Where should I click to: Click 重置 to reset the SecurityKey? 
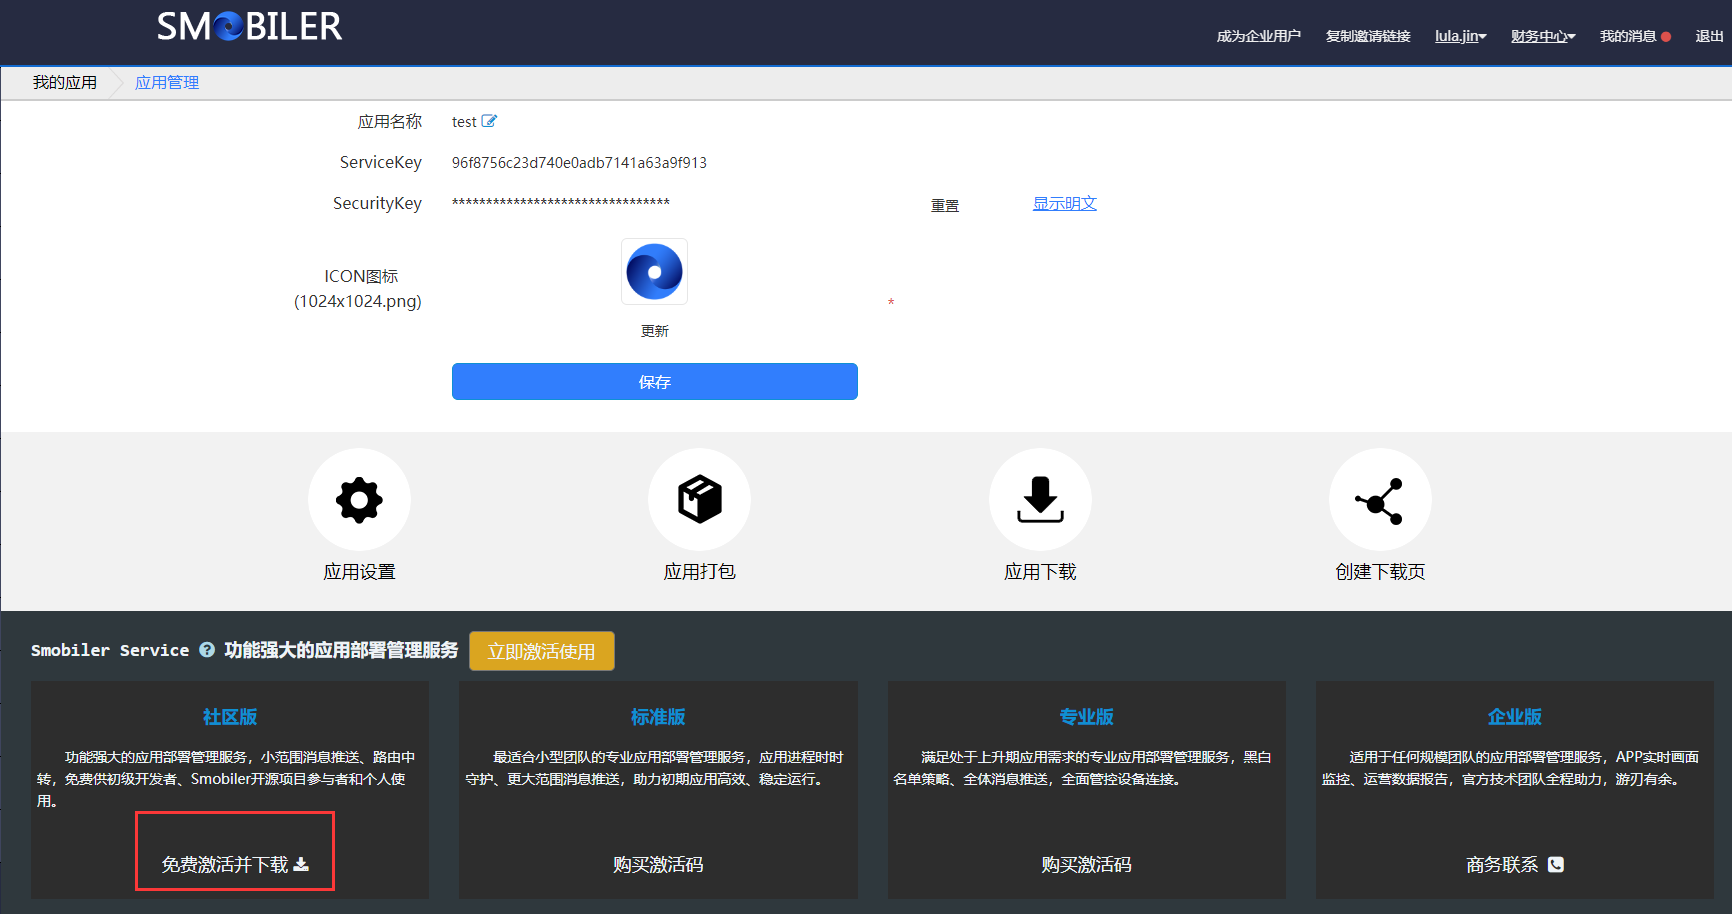tap(945, 205)
